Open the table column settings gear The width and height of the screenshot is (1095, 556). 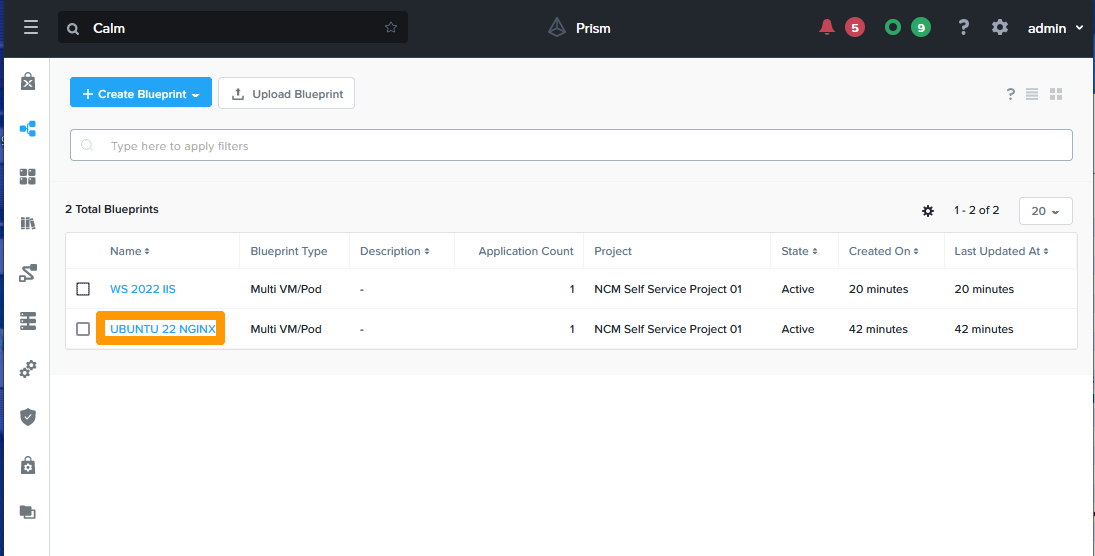pyautogui.click(x=927, y=211)
